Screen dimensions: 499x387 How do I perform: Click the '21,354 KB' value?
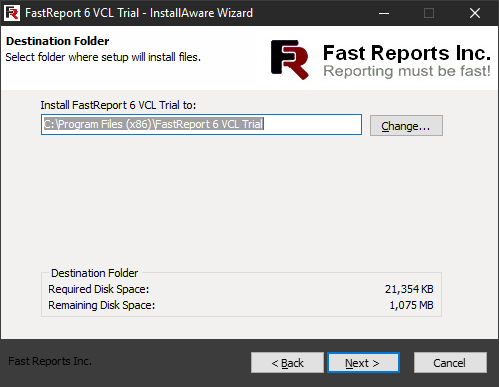pos(409,289)
